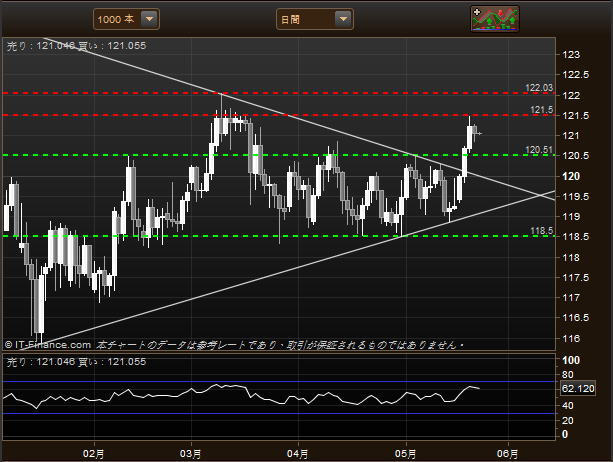The height and width of the screenshot is (462, 613).
Task: Click the 120 price axis label
Action: pyautogui.click(x=571, y=176)
